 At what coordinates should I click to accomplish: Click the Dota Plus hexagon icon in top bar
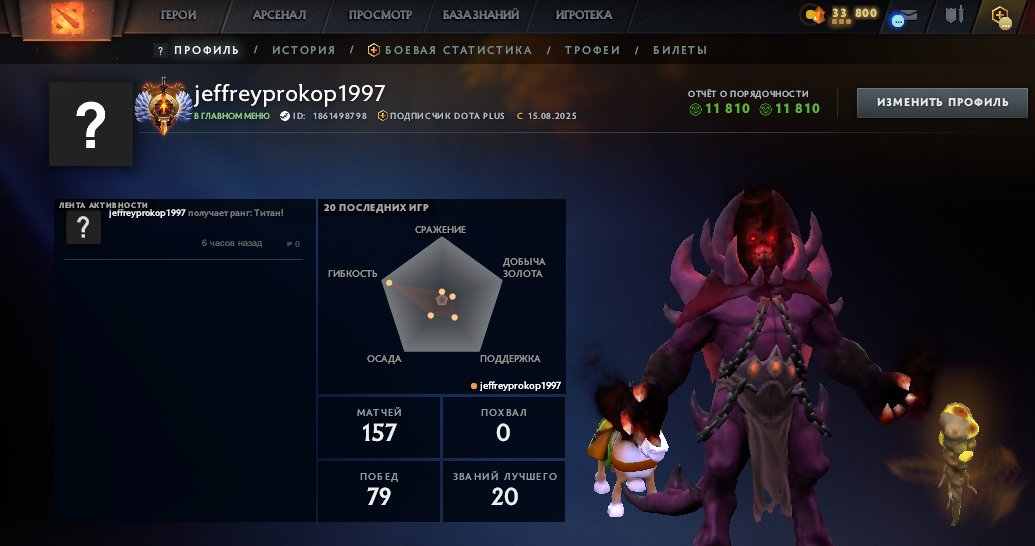click(x=1001, y=17)
